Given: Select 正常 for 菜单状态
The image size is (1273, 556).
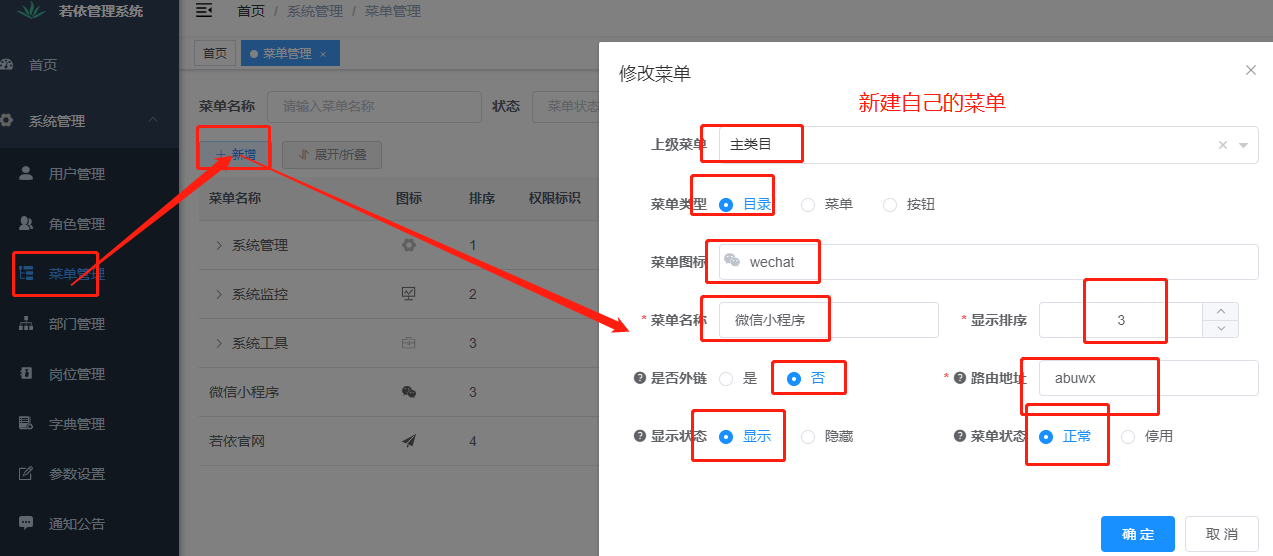Looking at the screenshot, I should coord(1065,437).
